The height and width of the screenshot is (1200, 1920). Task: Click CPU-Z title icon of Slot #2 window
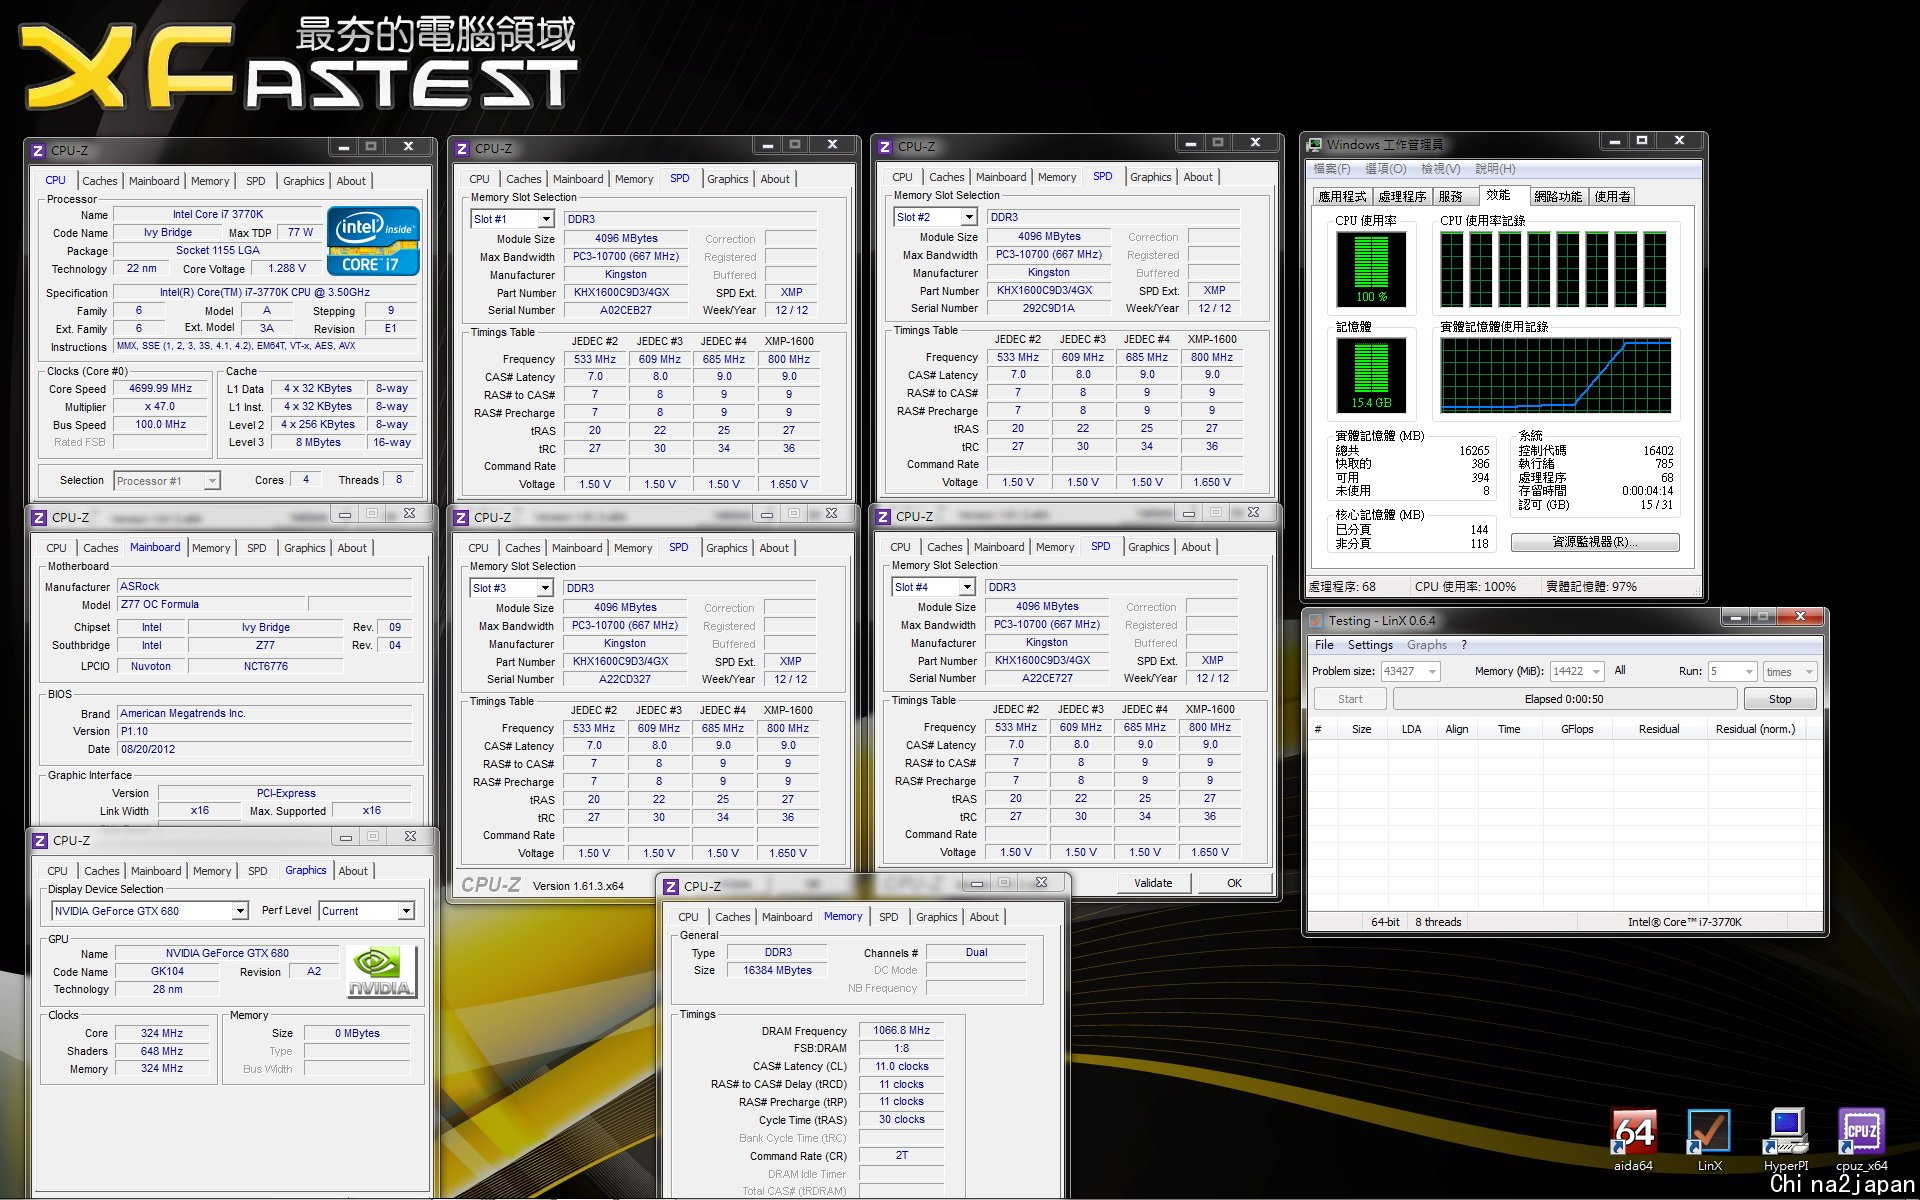click(884, 146)
